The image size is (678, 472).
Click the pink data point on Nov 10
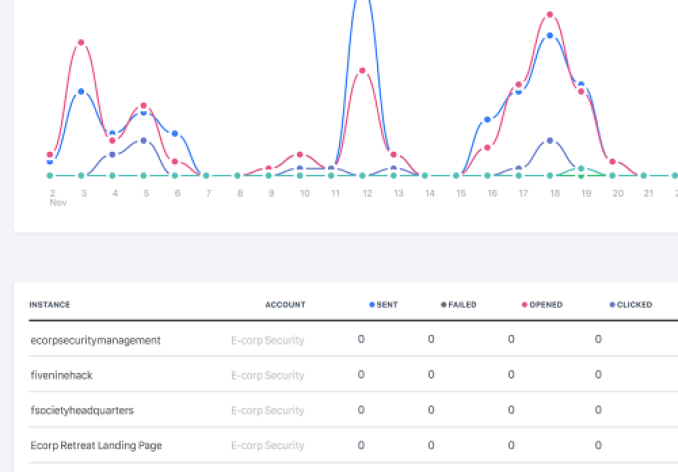tap(300, 155)
